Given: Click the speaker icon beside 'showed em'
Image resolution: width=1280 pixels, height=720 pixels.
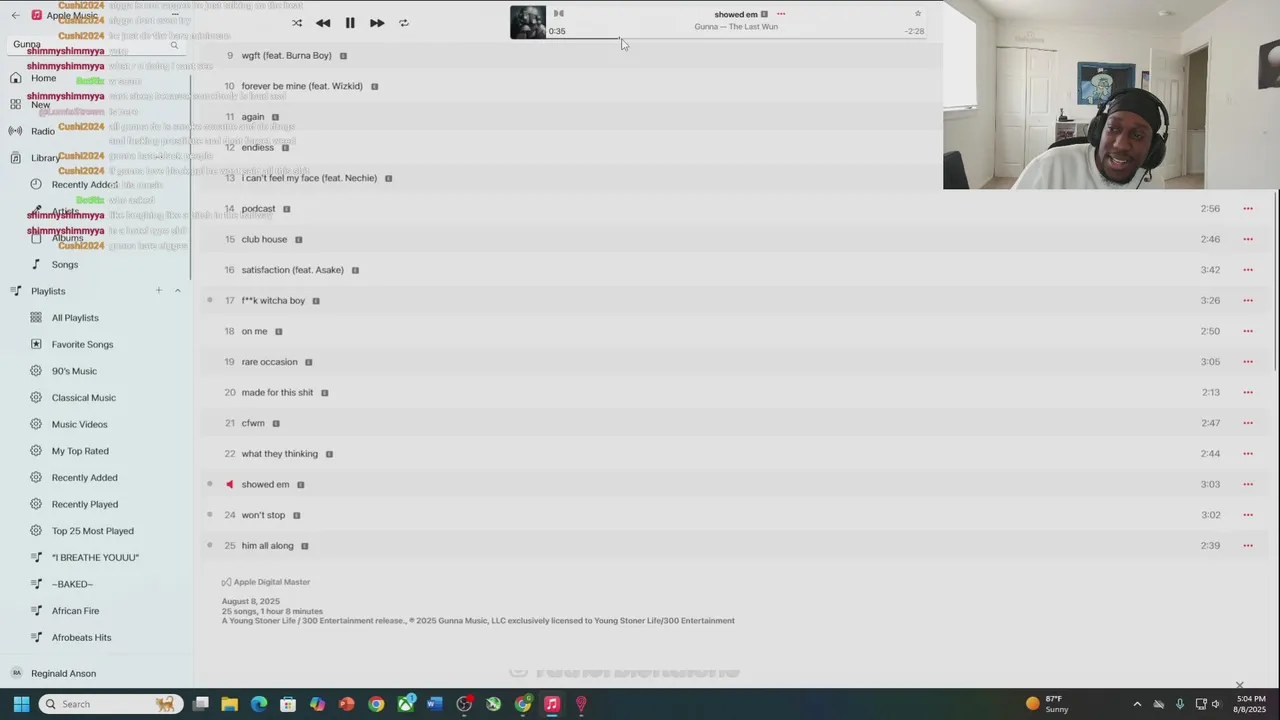Looking at the screenshot, I should click(229, 485).
